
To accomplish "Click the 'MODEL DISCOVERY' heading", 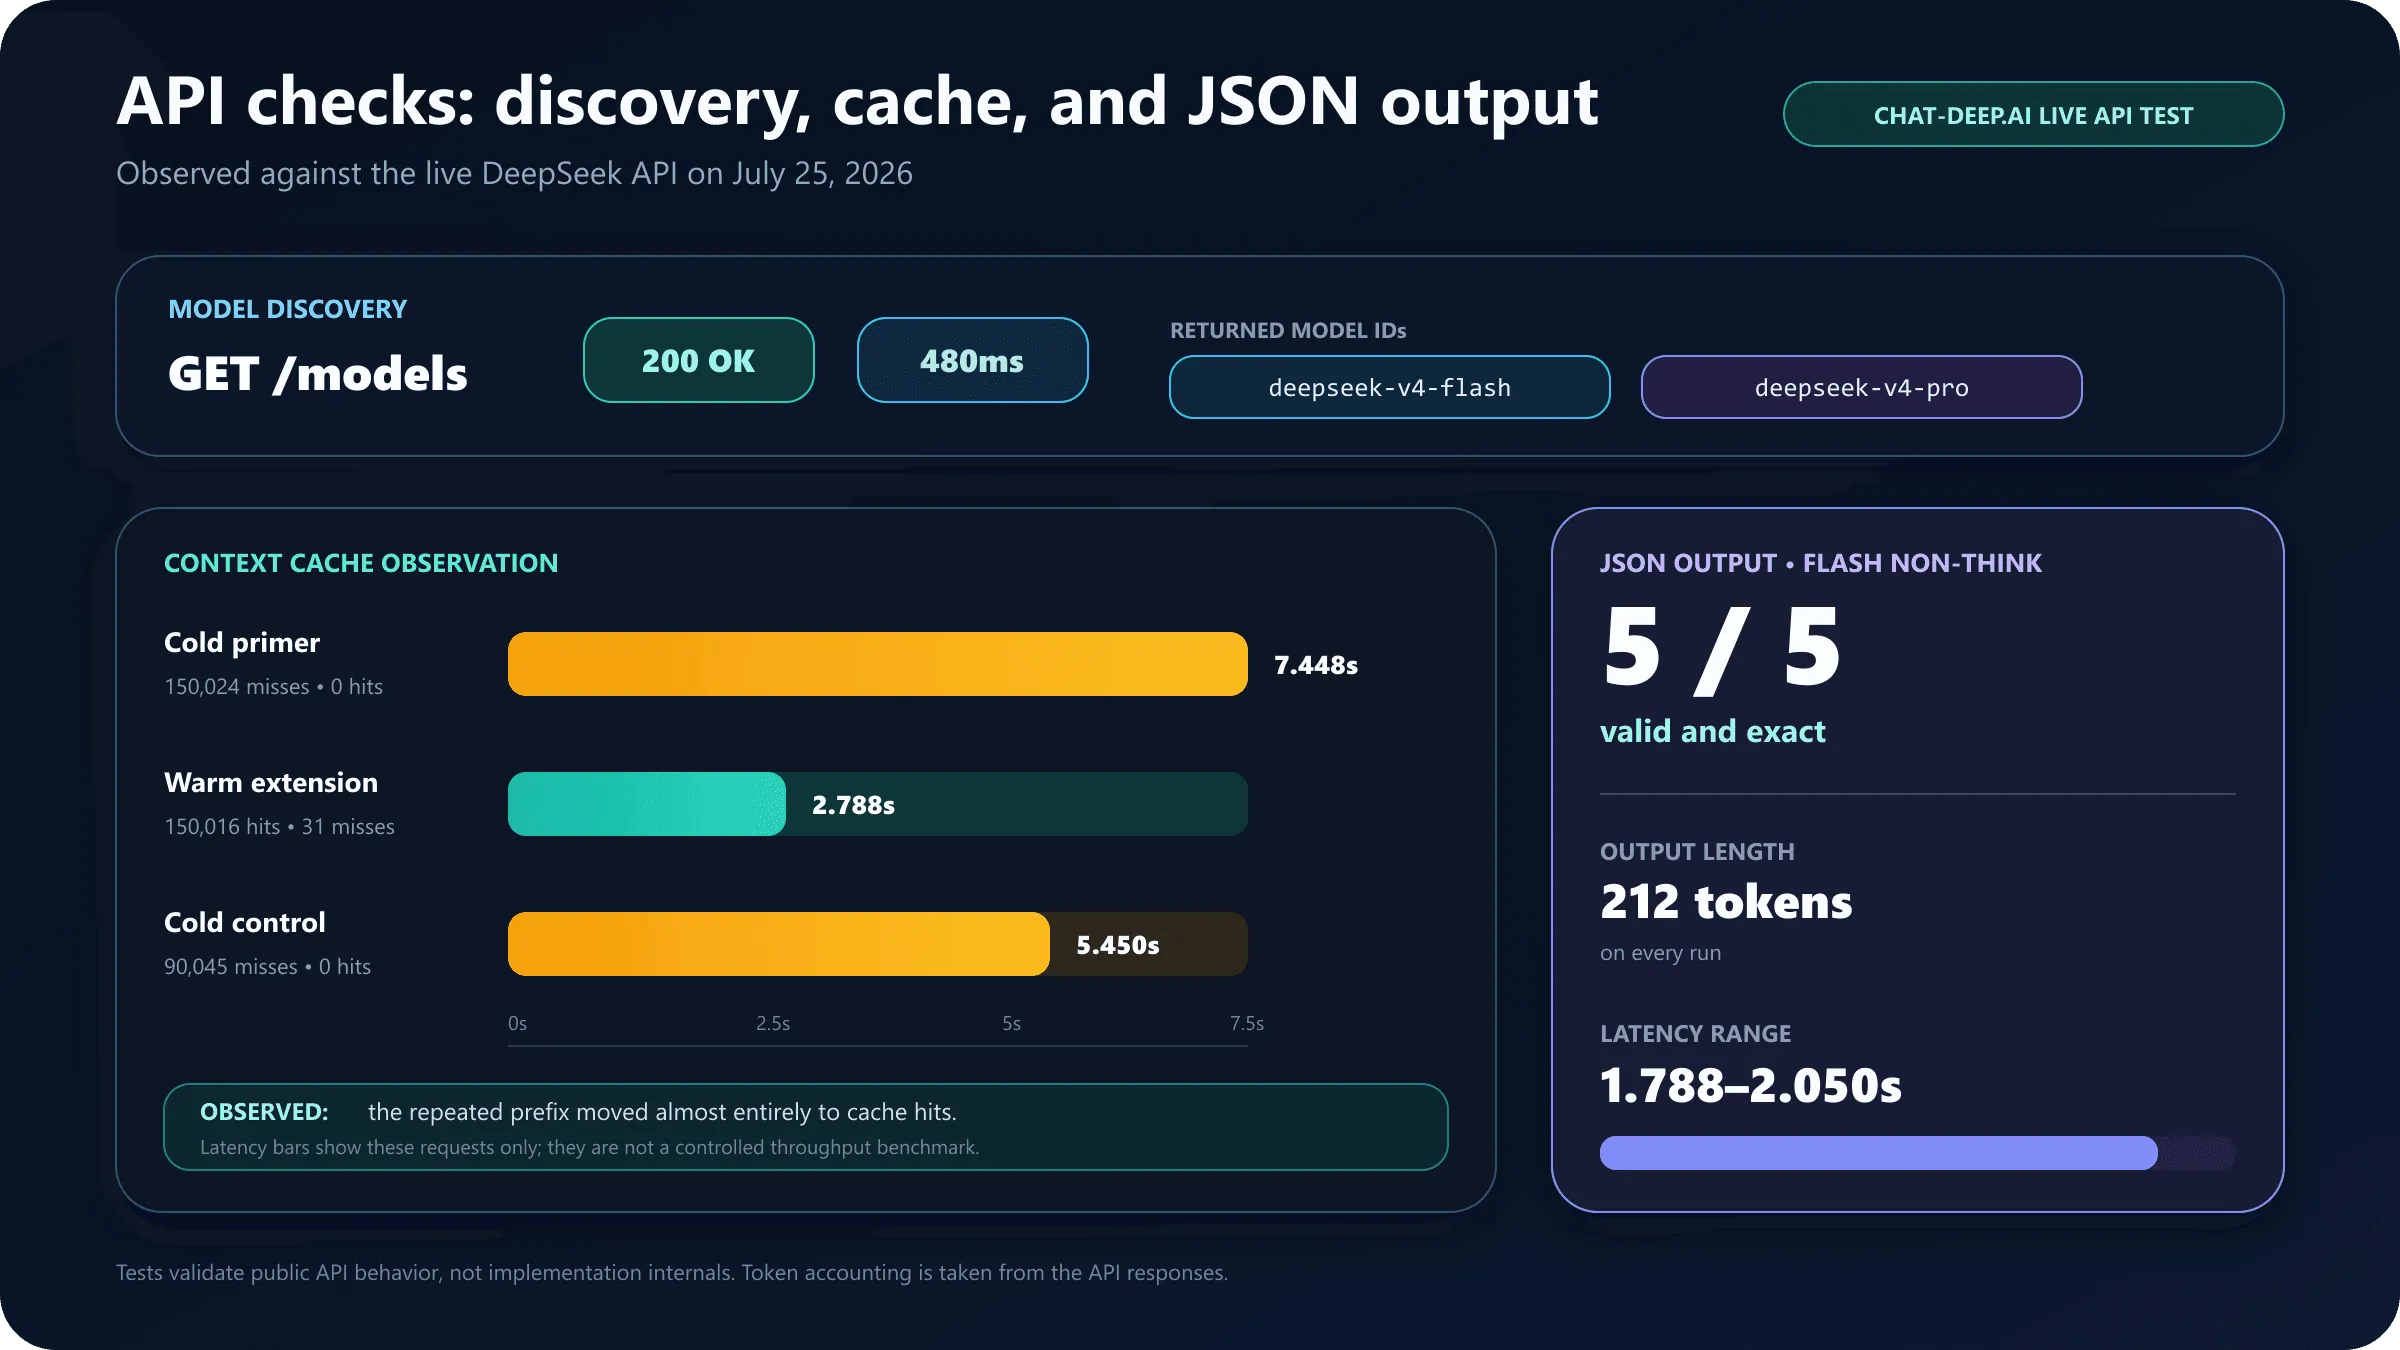I will pos(287,309).
